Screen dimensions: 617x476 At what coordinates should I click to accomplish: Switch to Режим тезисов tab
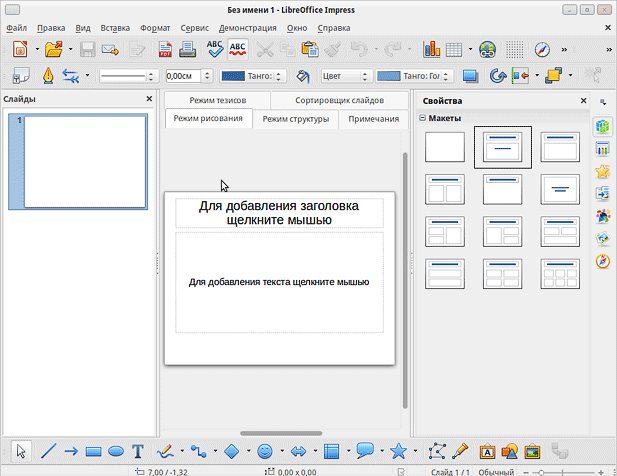(218, 100)
